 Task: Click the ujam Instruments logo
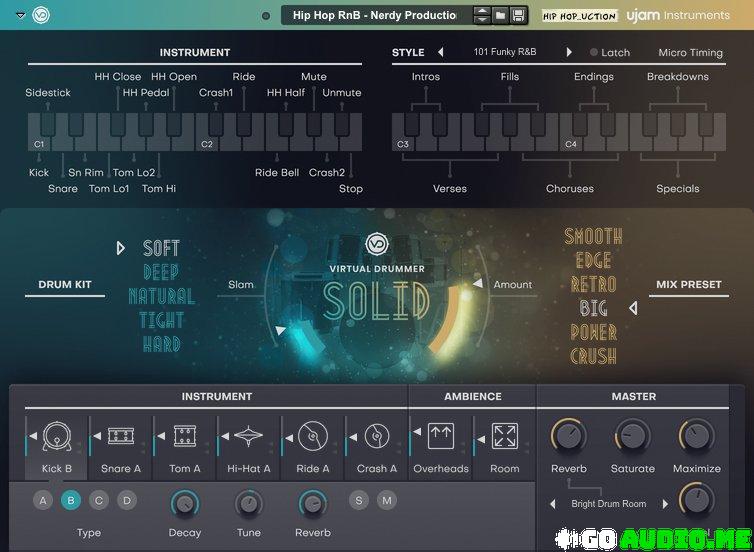point(678,15)
